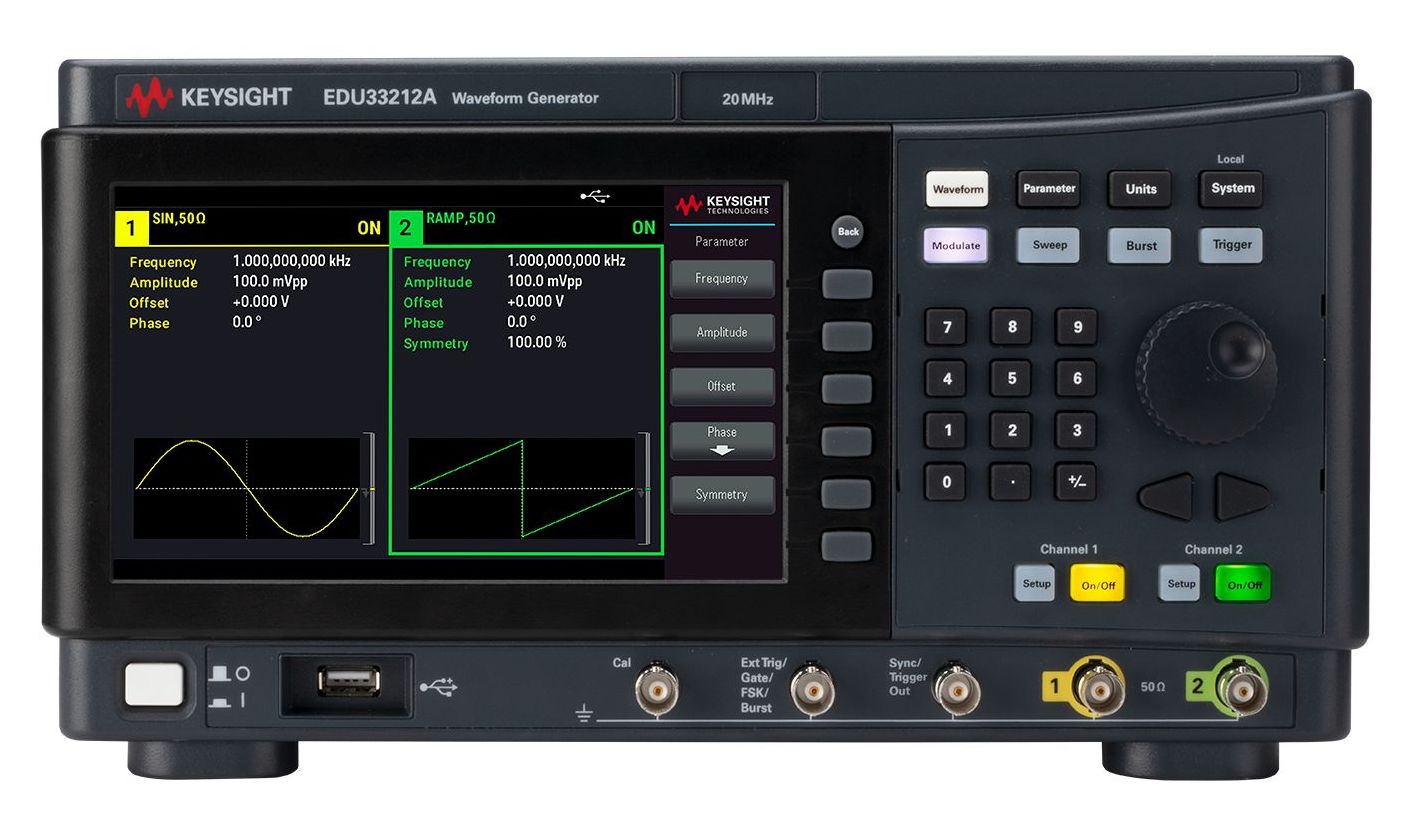1422x816 pixels.
Task: Click the left arrow cursor key
Action: 1165,496
